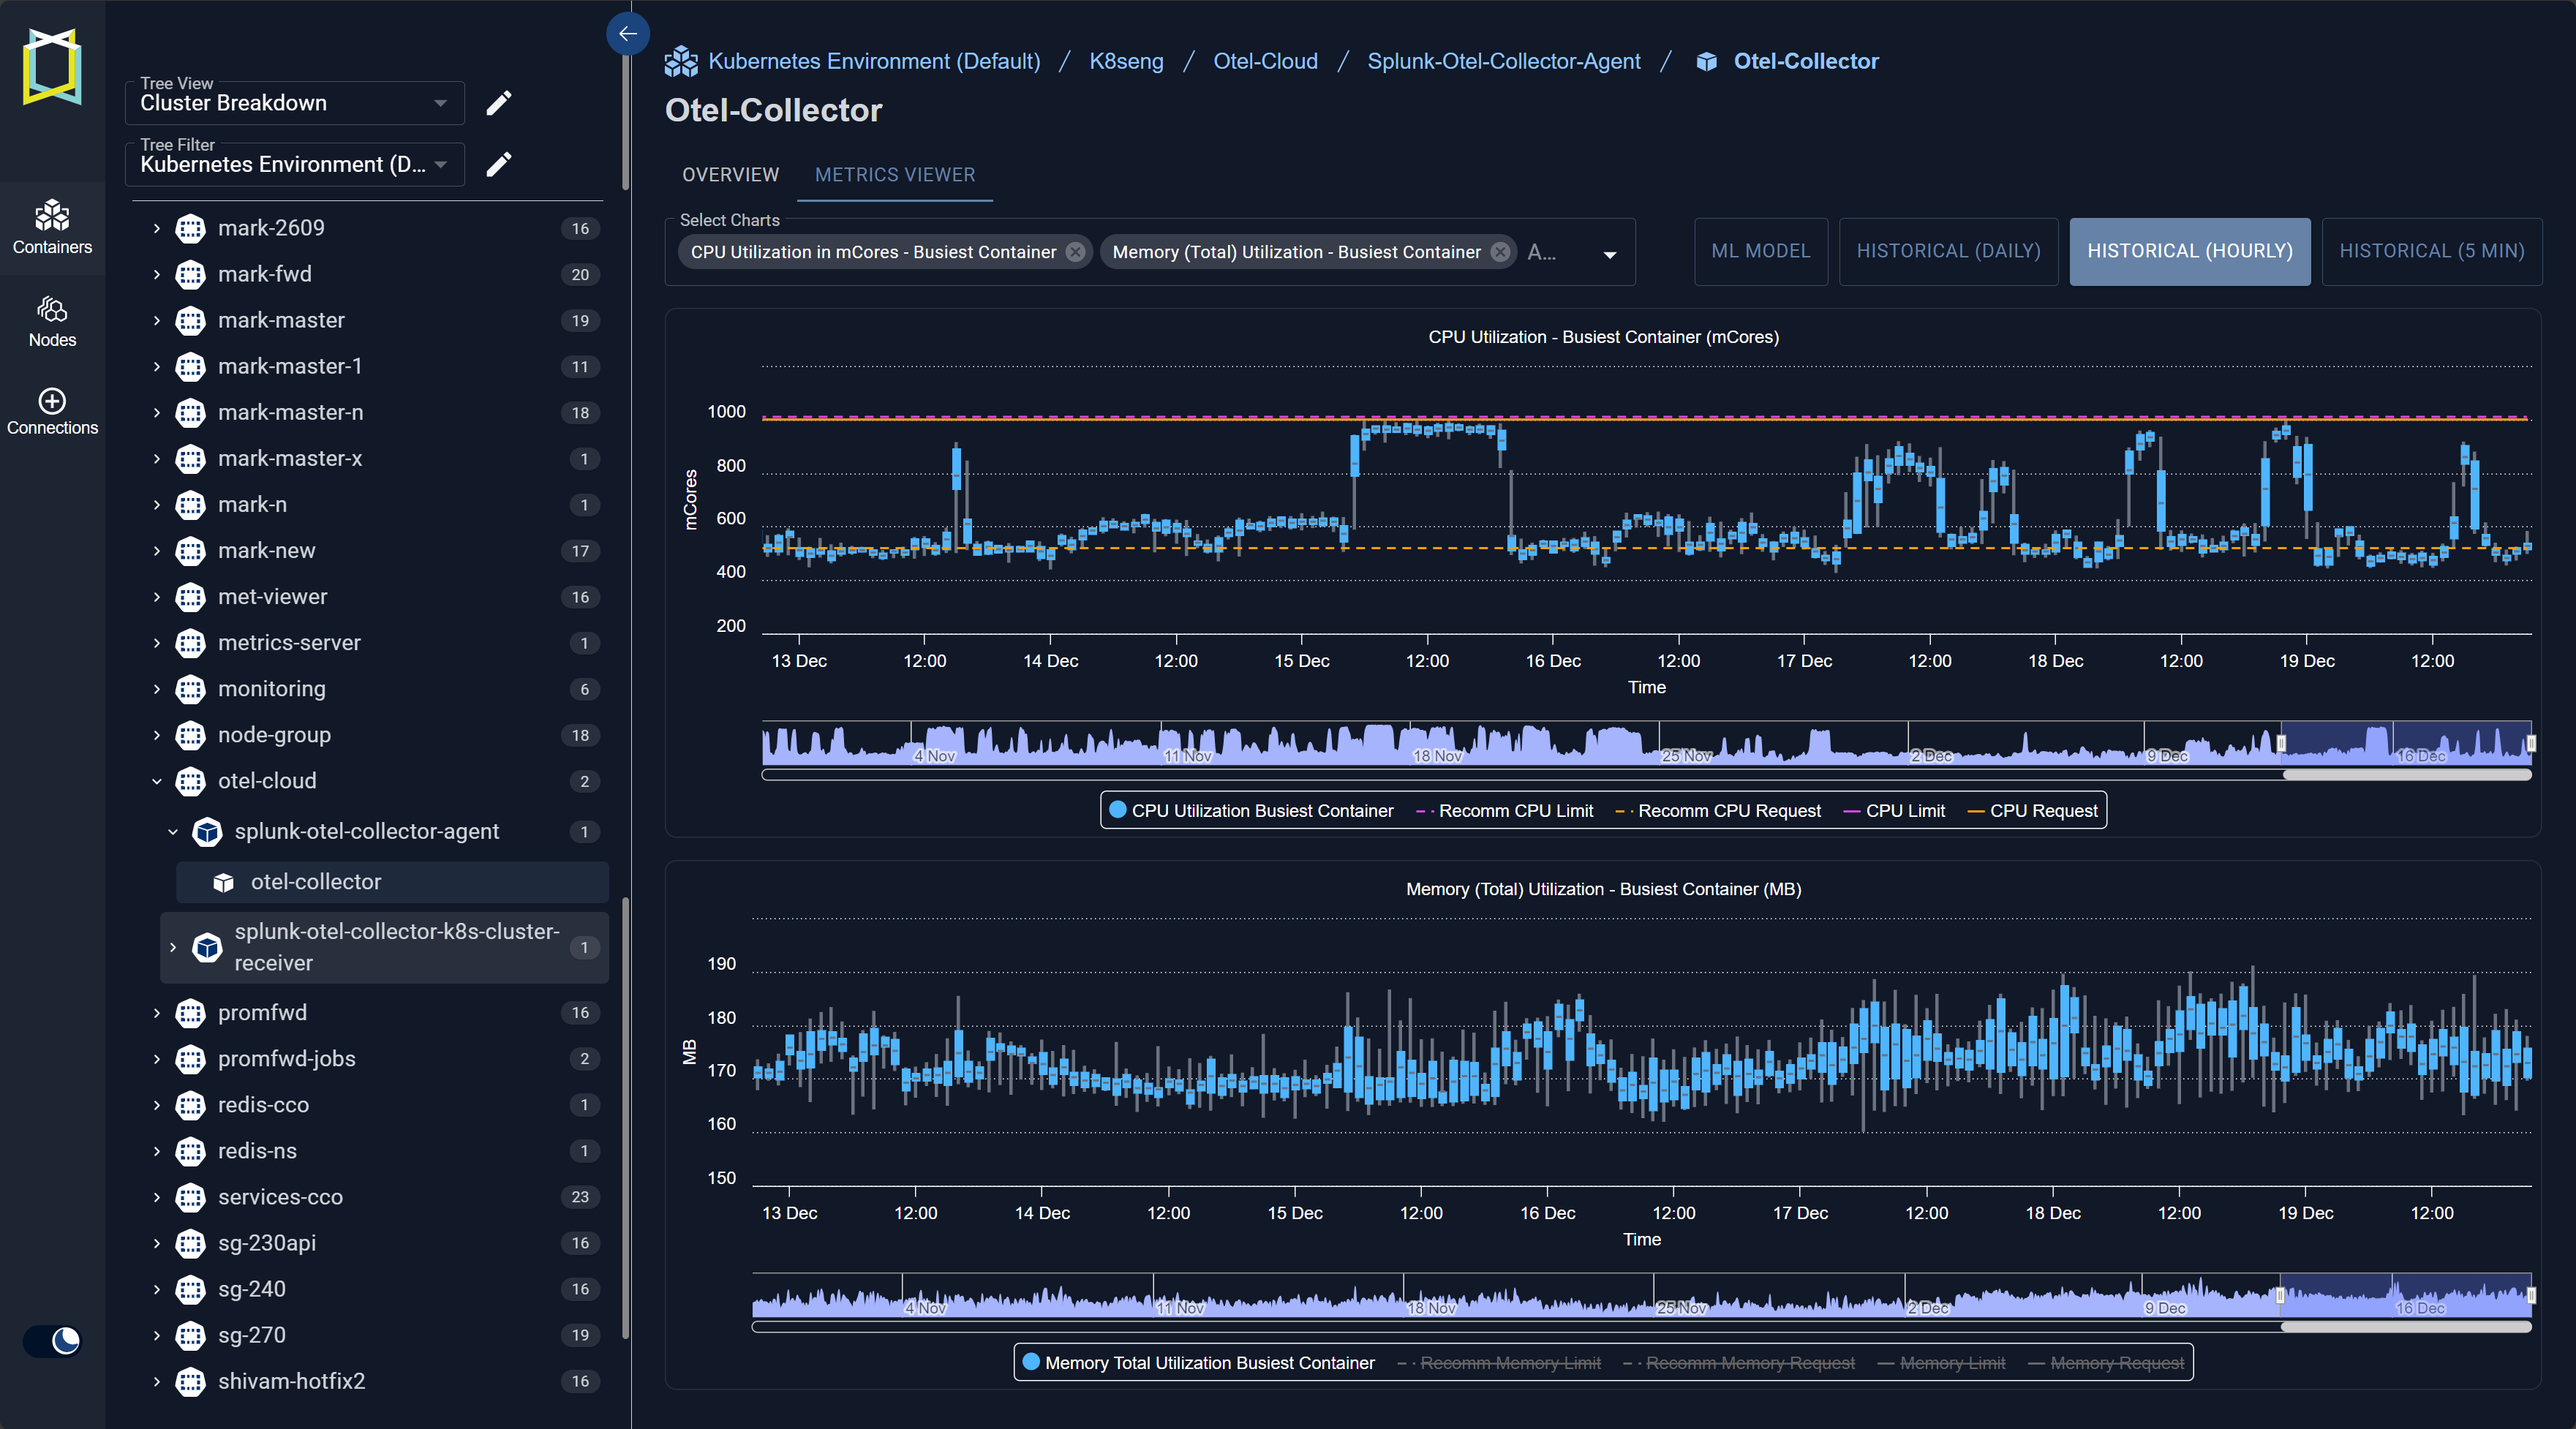Click the promfwd namespace icon
The image size is (2576, 1429).
click(190, 1013)
